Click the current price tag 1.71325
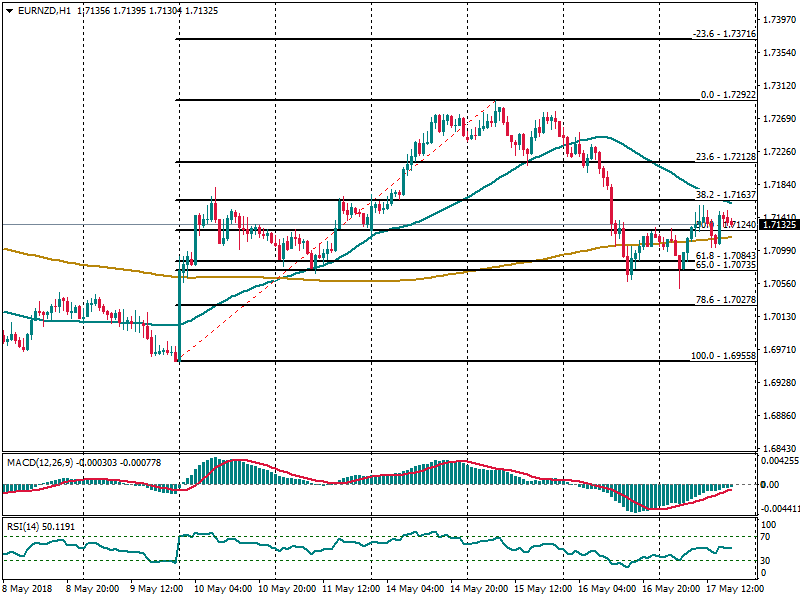 pyautogui.click(x=780, y=225)
